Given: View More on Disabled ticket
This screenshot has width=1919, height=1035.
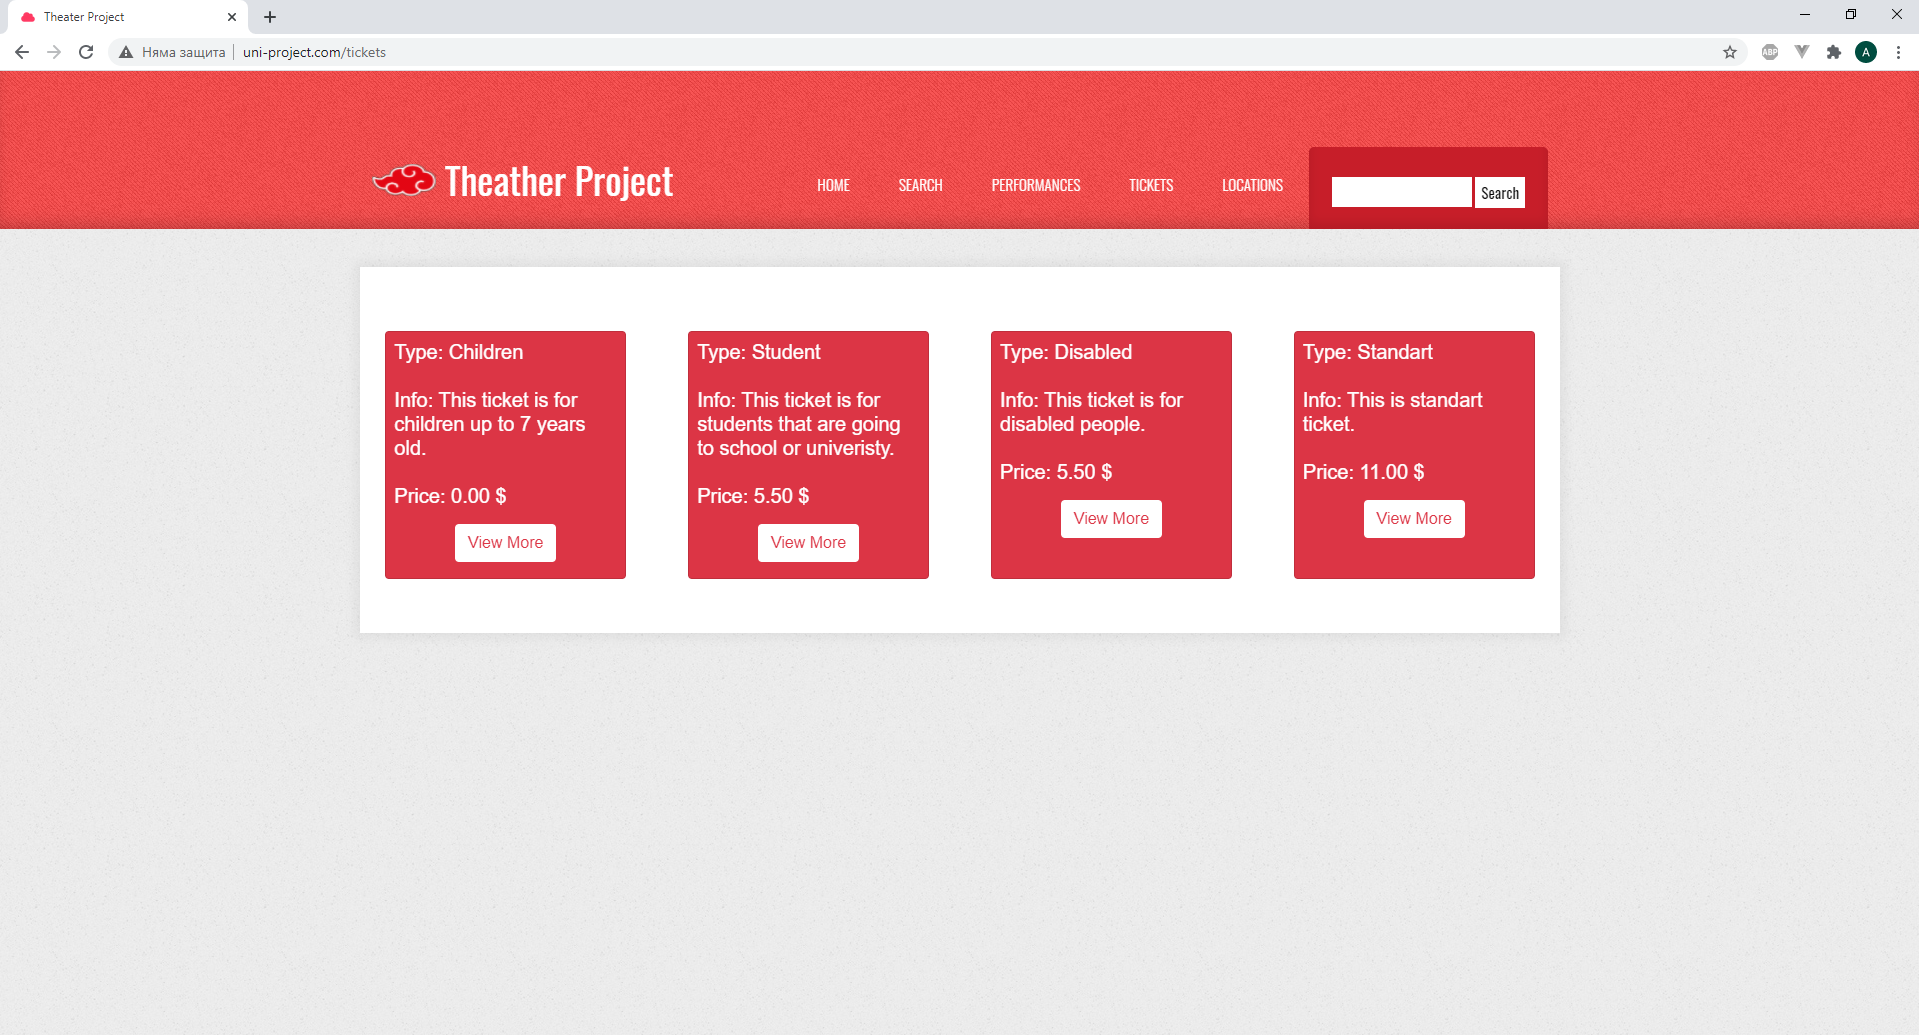Looking at the screenshot, I should (x=1111, y=519).
